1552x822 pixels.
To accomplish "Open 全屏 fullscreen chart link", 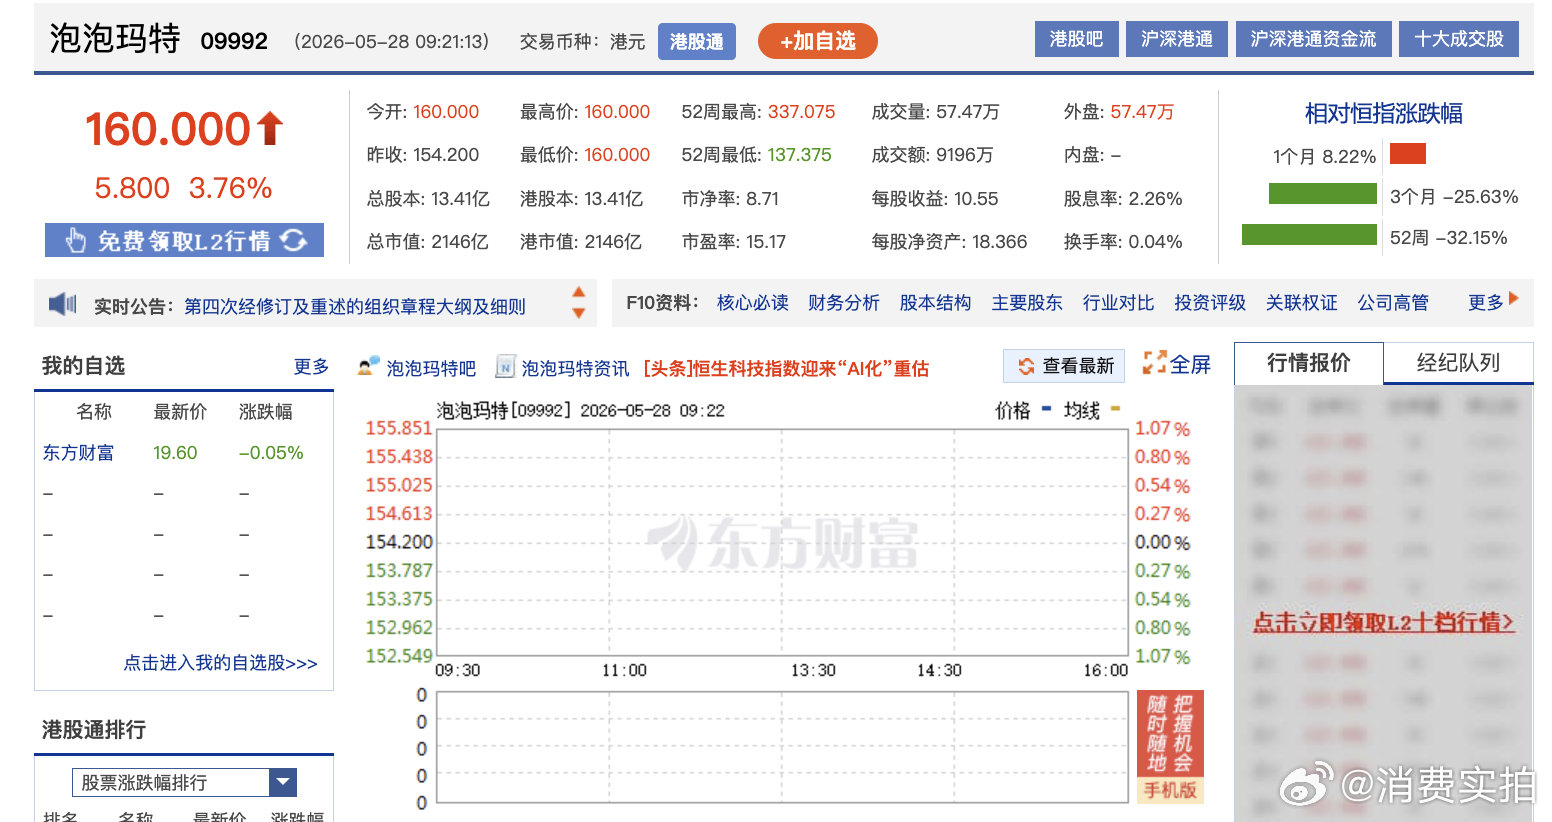I will 1190,365.
